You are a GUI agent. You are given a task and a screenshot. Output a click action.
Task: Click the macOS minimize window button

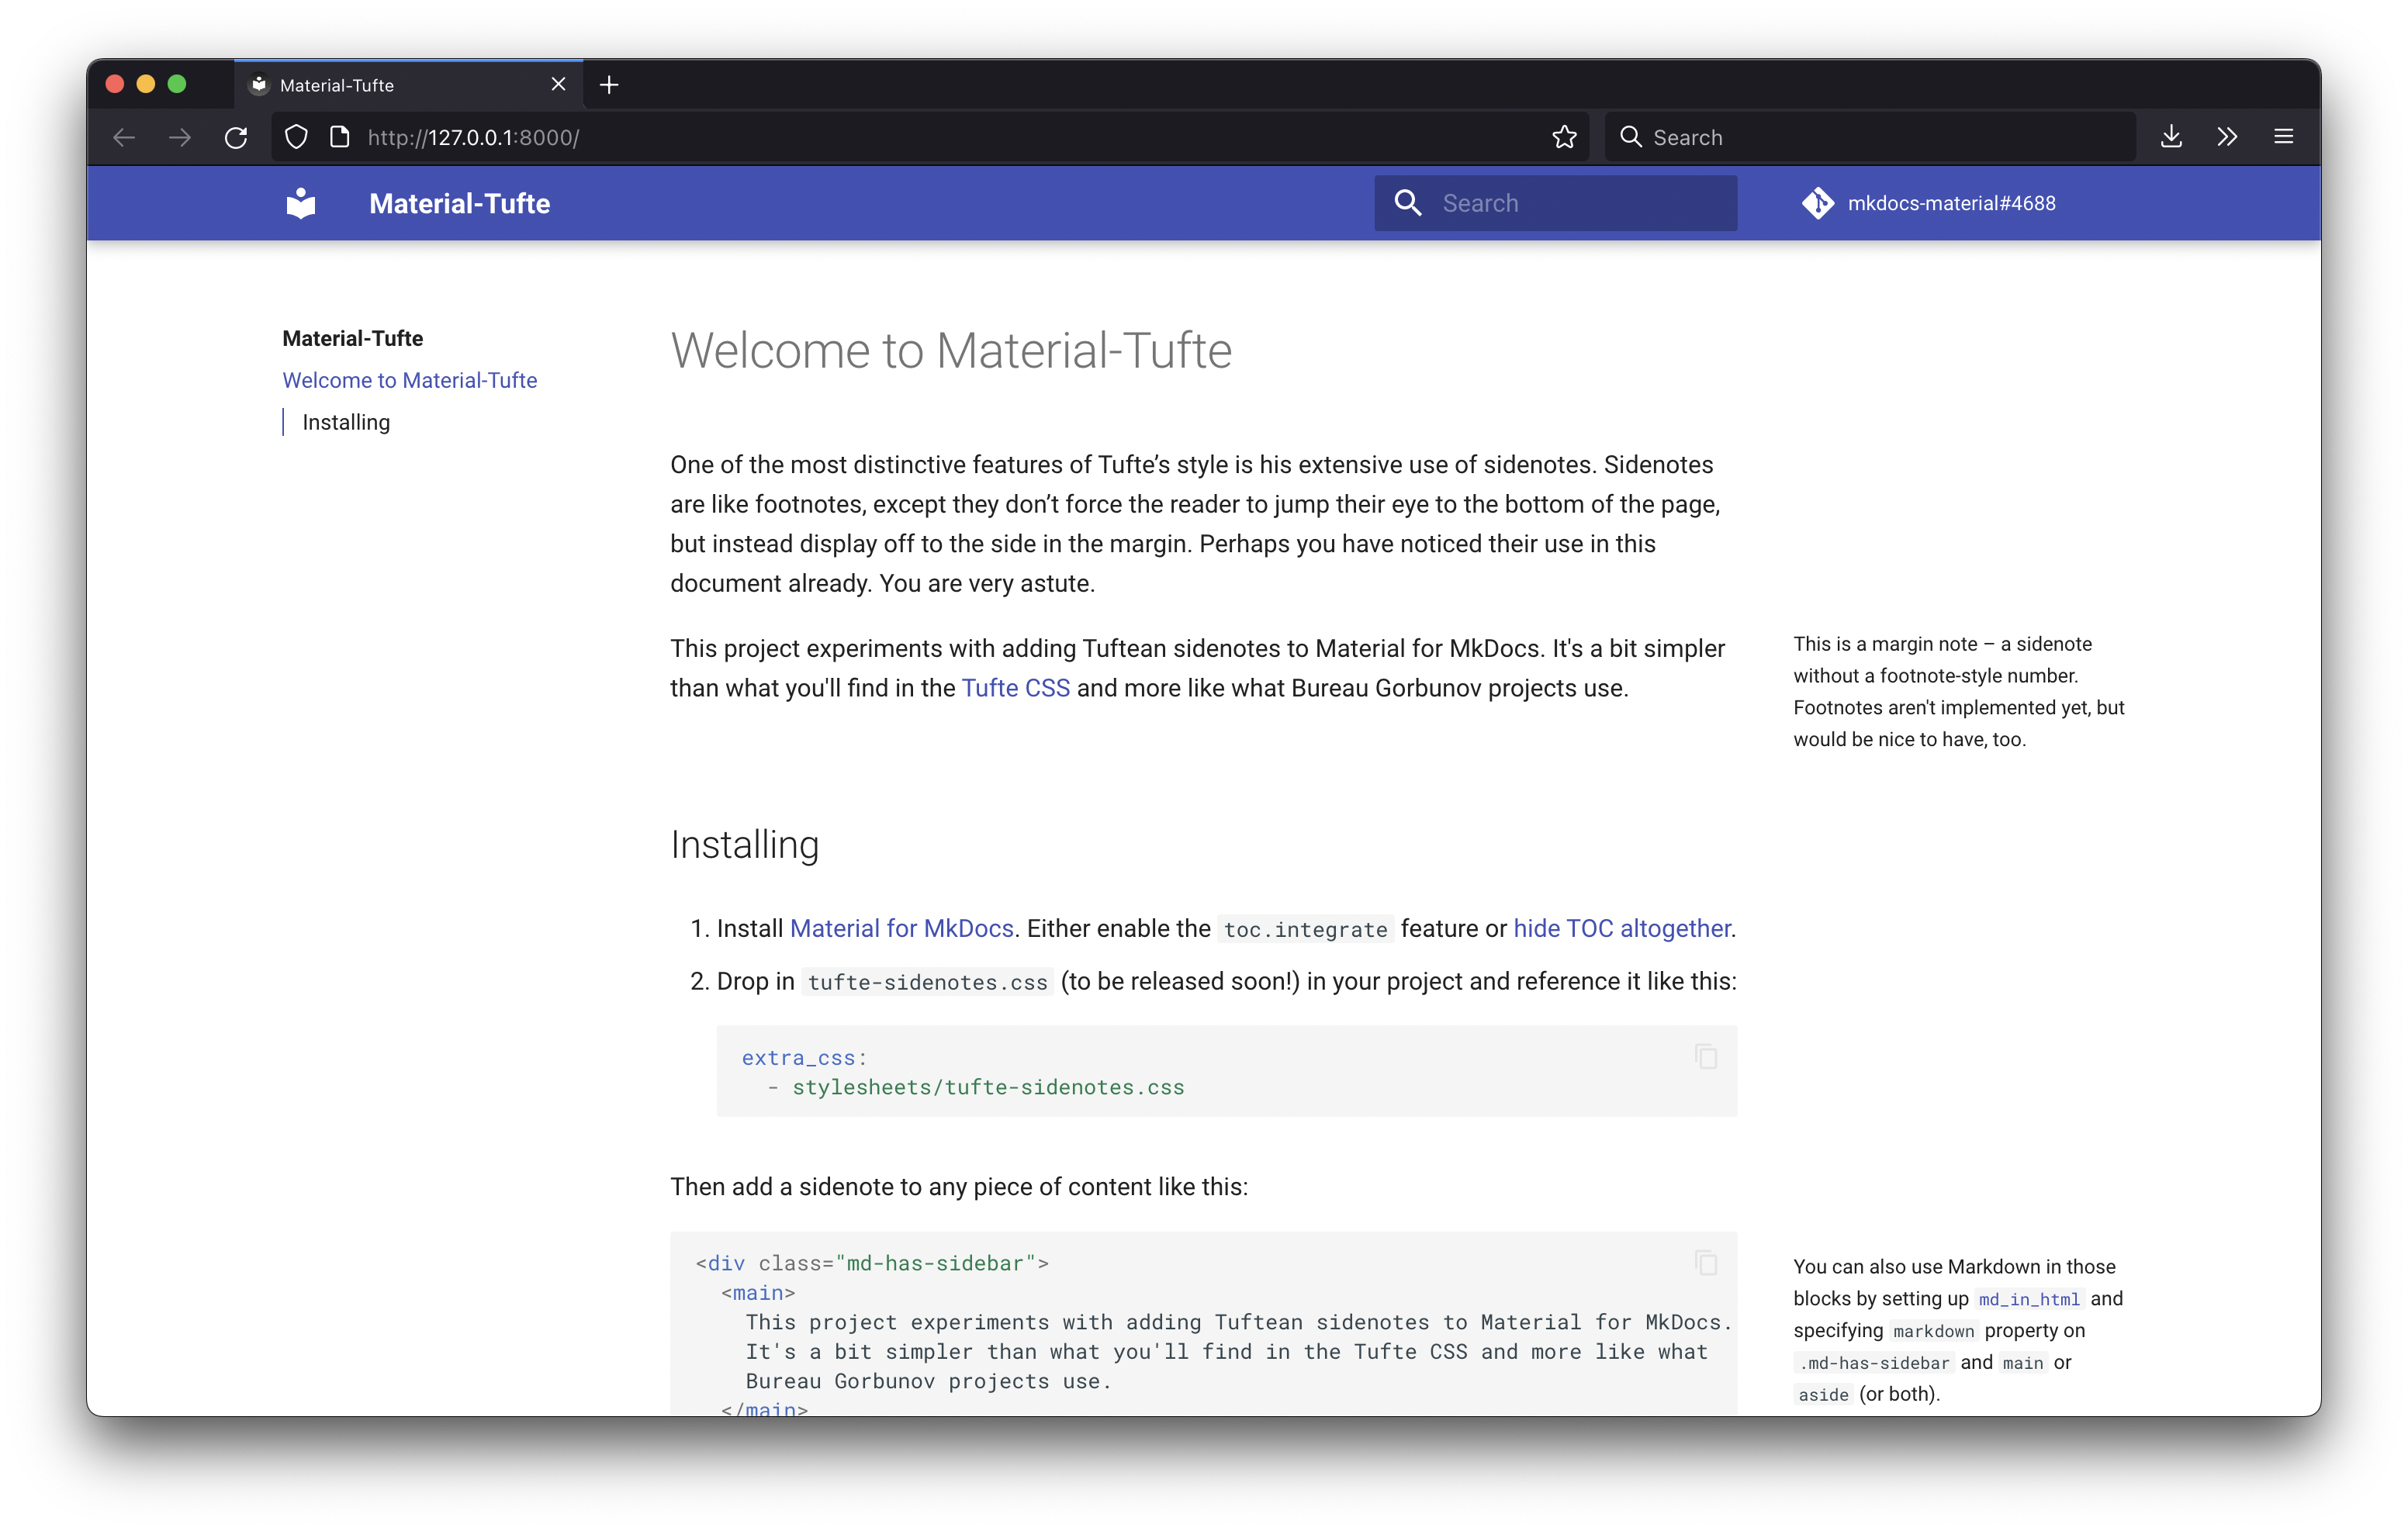(146, 84)
